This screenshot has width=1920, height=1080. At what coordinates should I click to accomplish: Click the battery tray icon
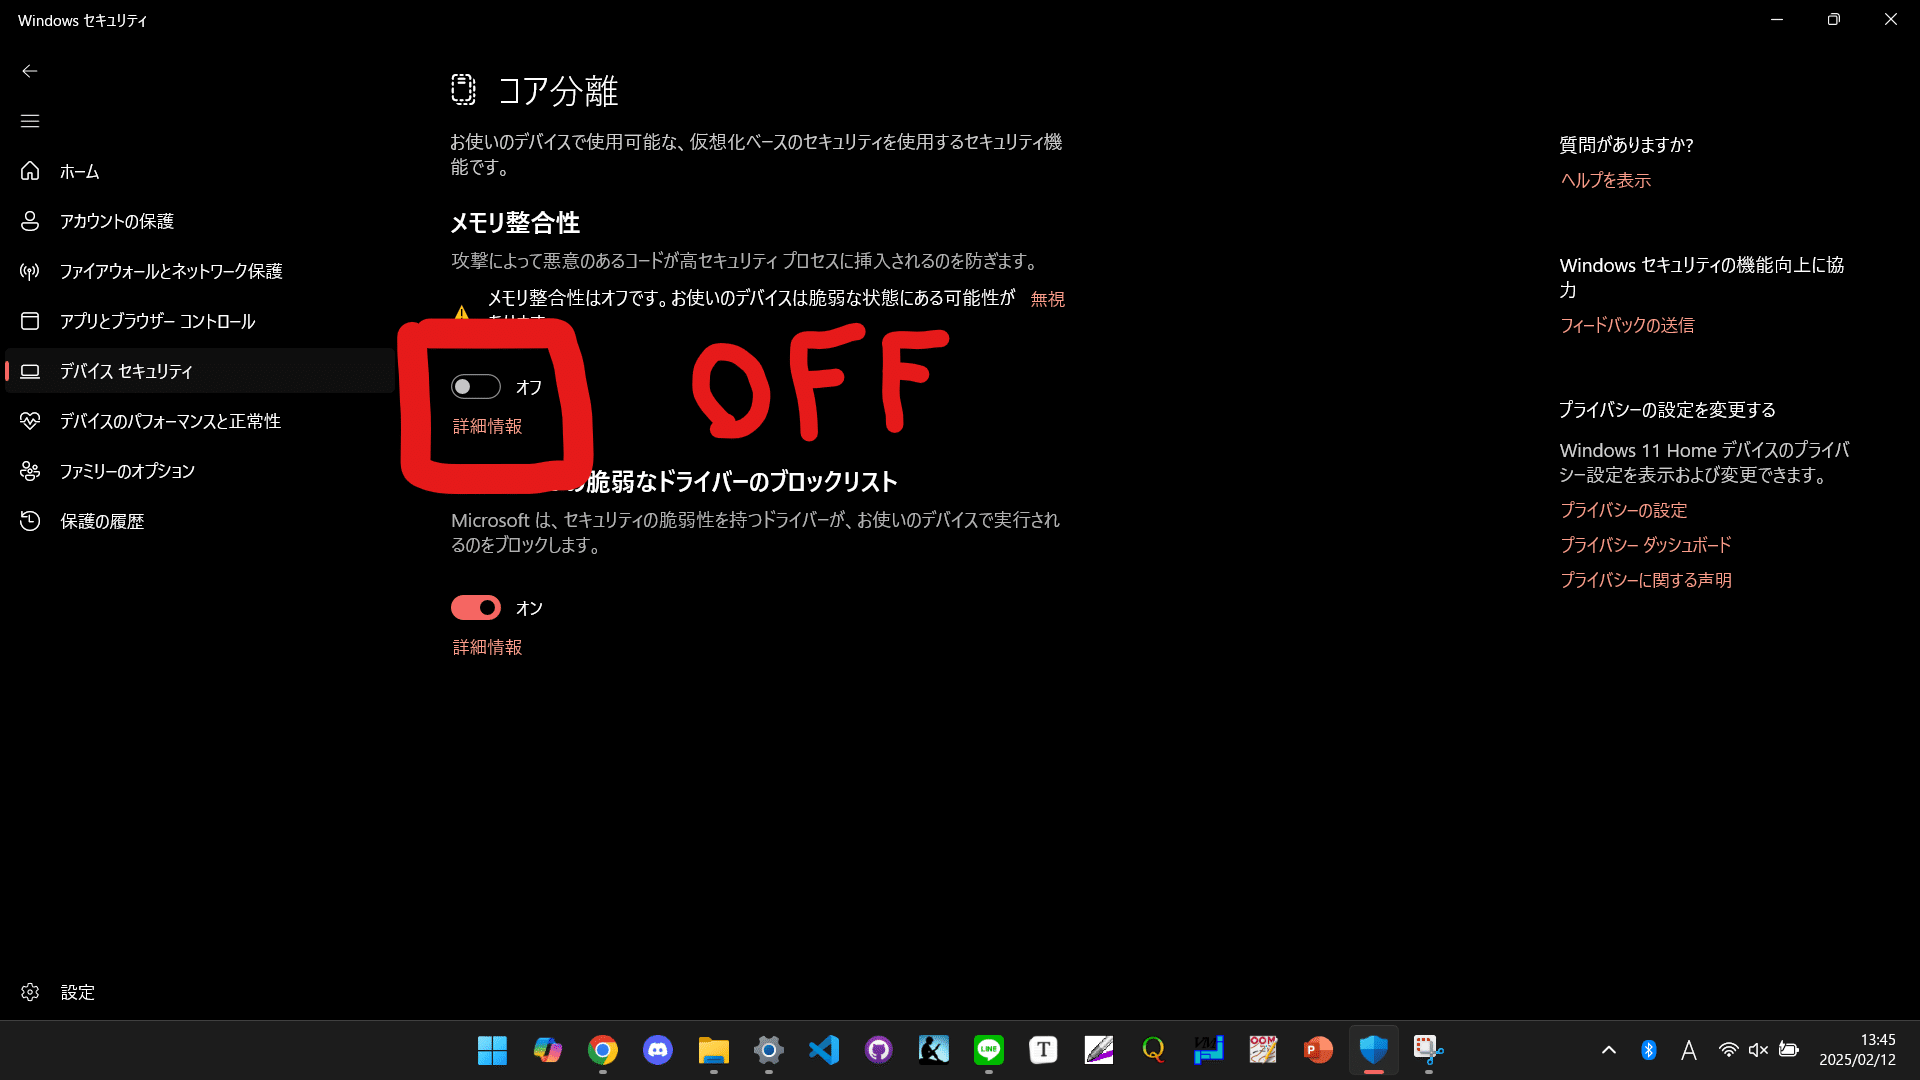click(1789, 1050)
